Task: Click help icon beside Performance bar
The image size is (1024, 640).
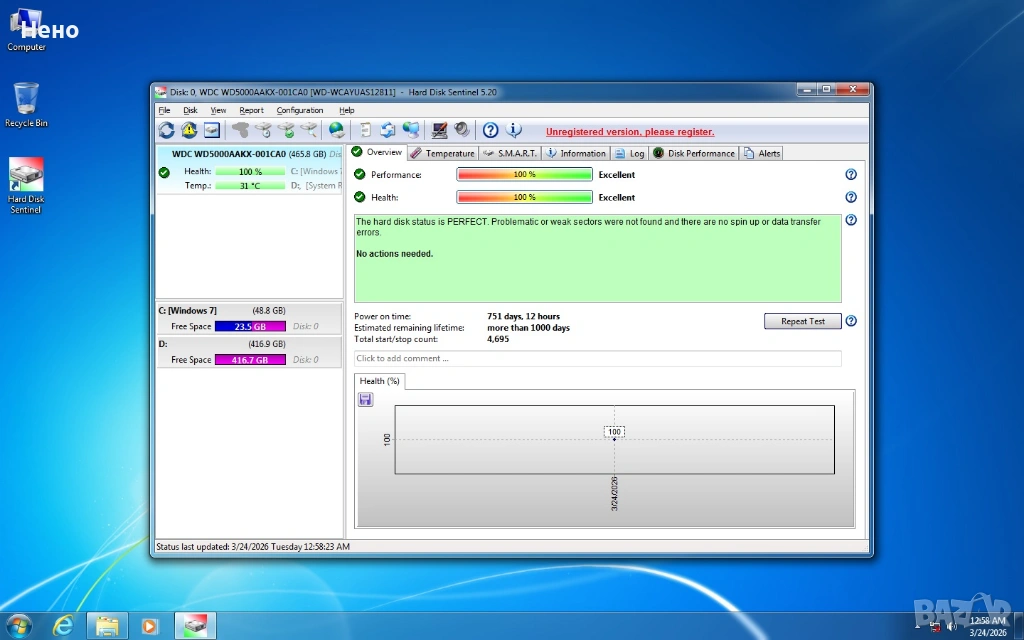Action: (851, 174)
